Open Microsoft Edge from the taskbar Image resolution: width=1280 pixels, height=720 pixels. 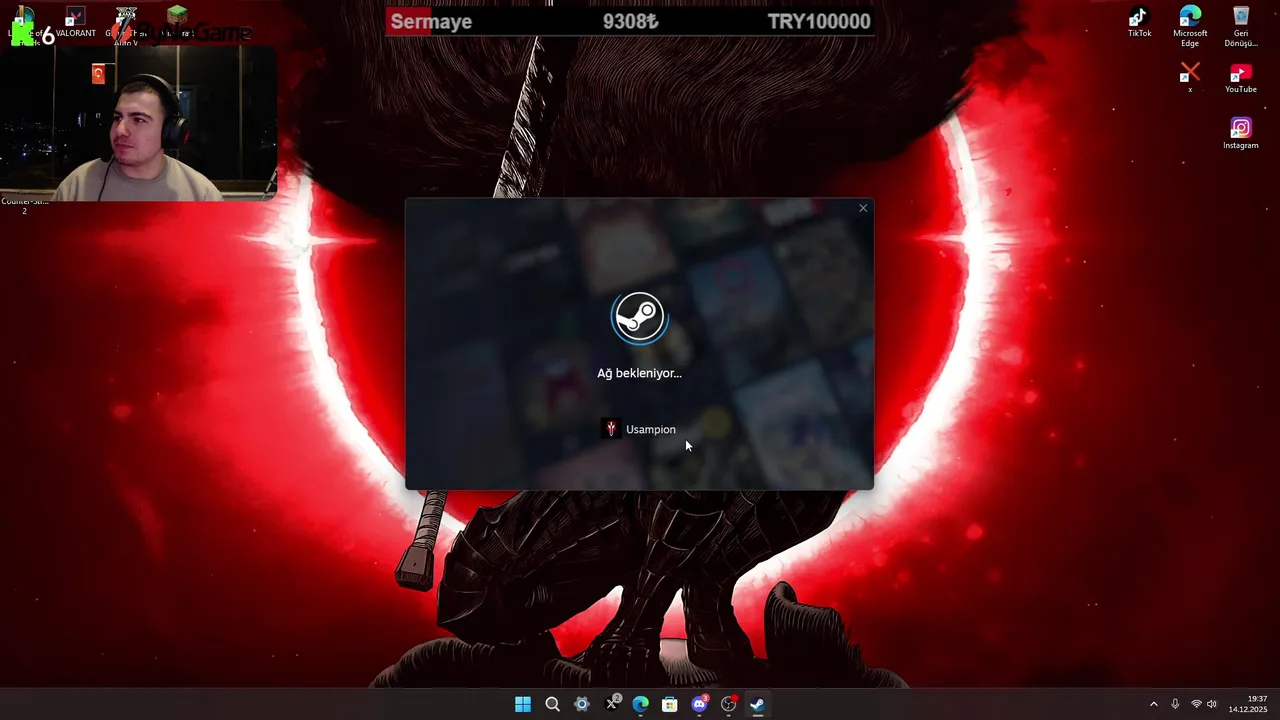click(x=641, y=704)
